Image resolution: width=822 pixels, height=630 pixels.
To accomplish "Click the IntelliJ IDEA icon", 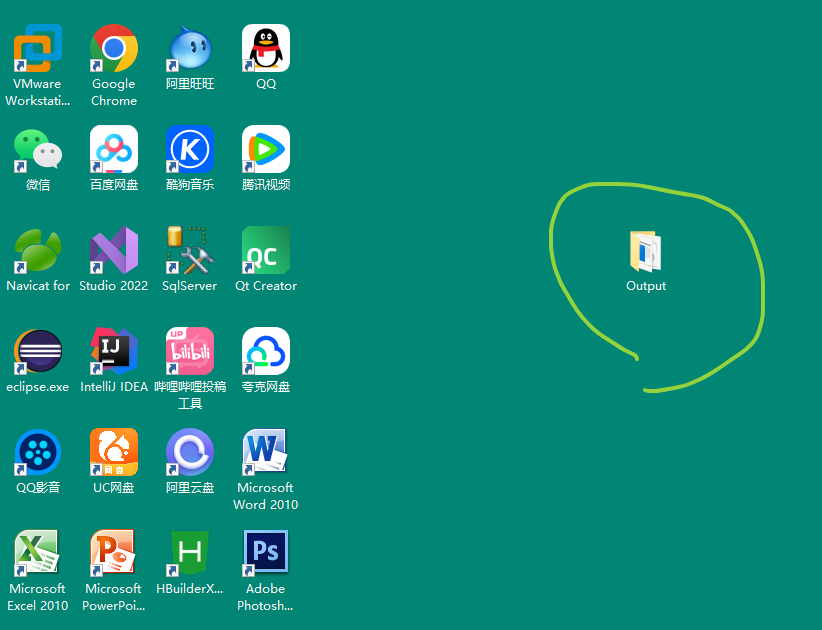I will click(114, 352).
